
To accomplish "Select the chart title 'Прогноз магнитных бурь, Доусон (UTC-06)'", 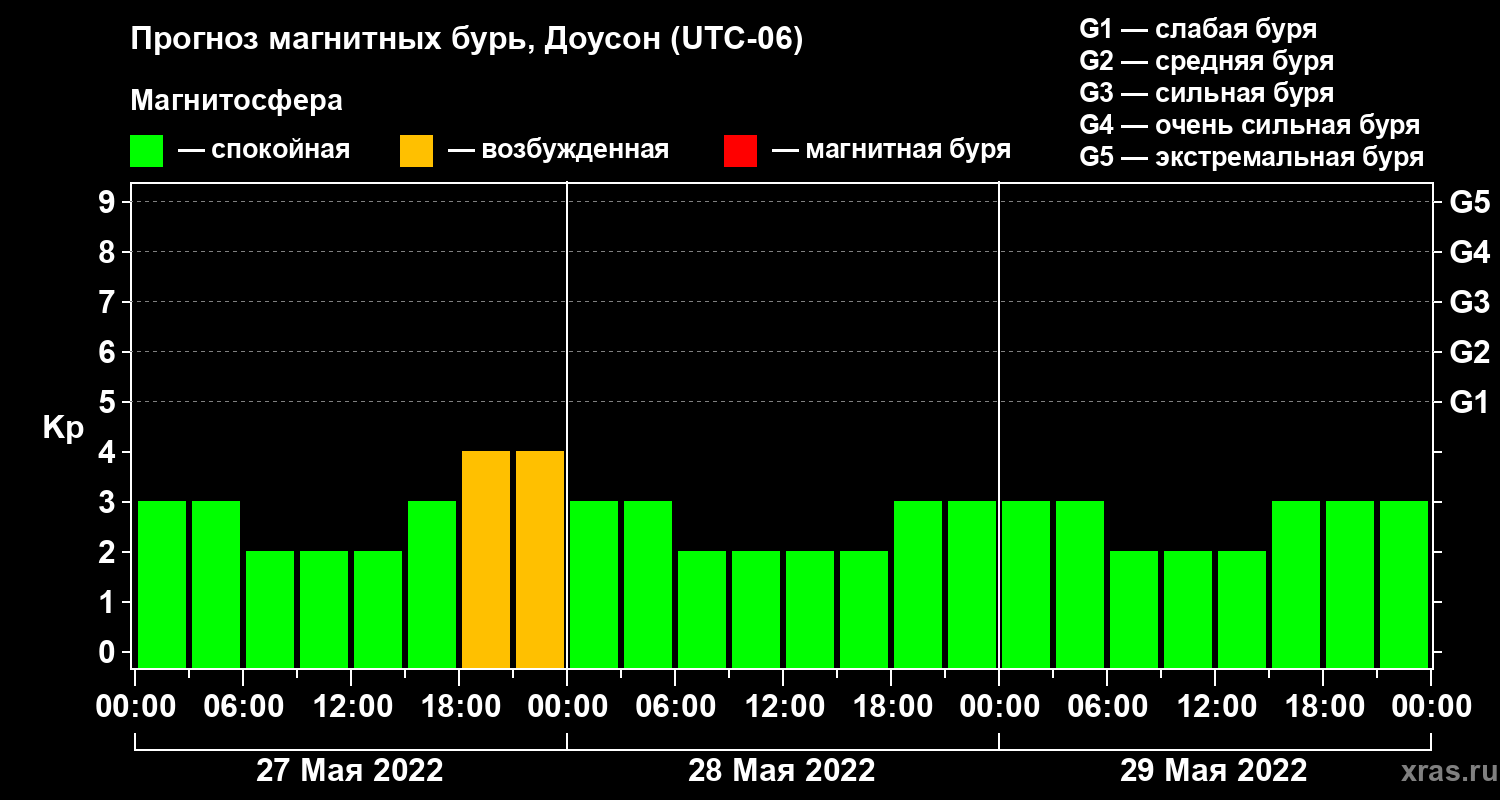I will [467, 41].
